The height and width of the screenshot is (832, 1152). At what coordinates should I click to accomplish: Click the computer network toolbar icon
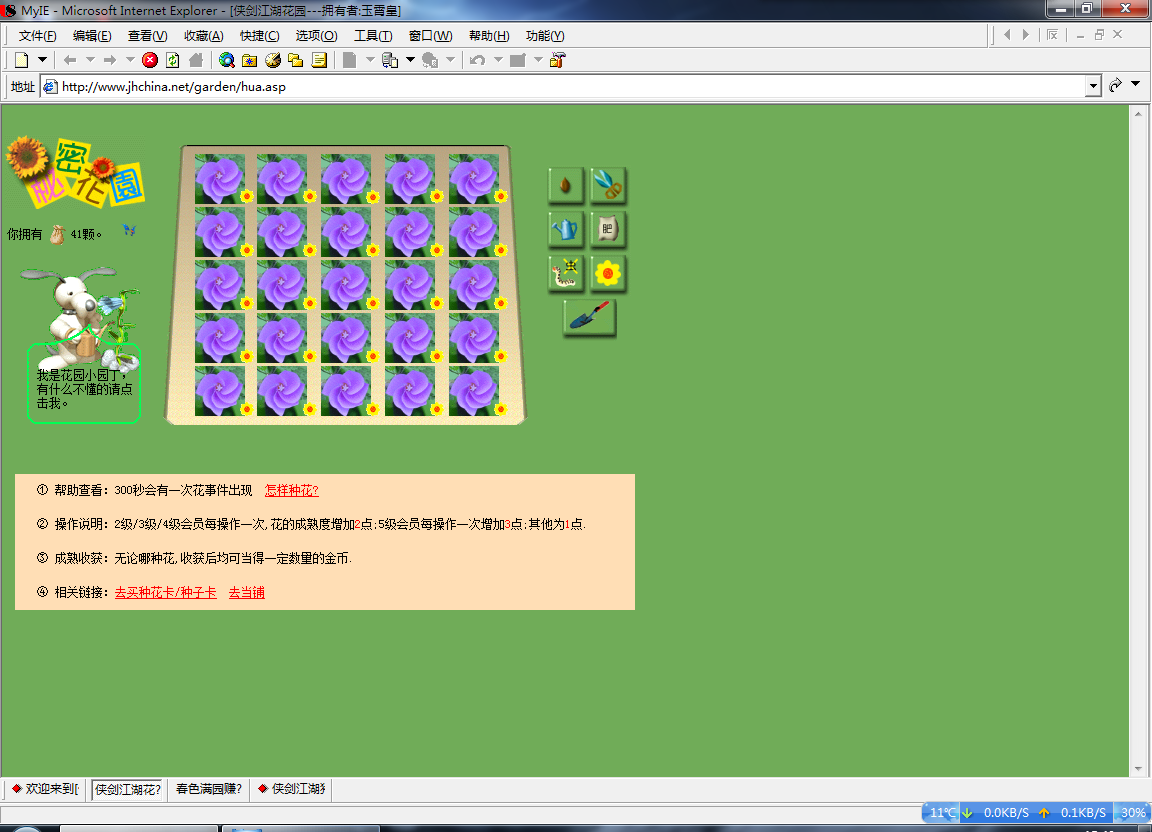[390, 60]
